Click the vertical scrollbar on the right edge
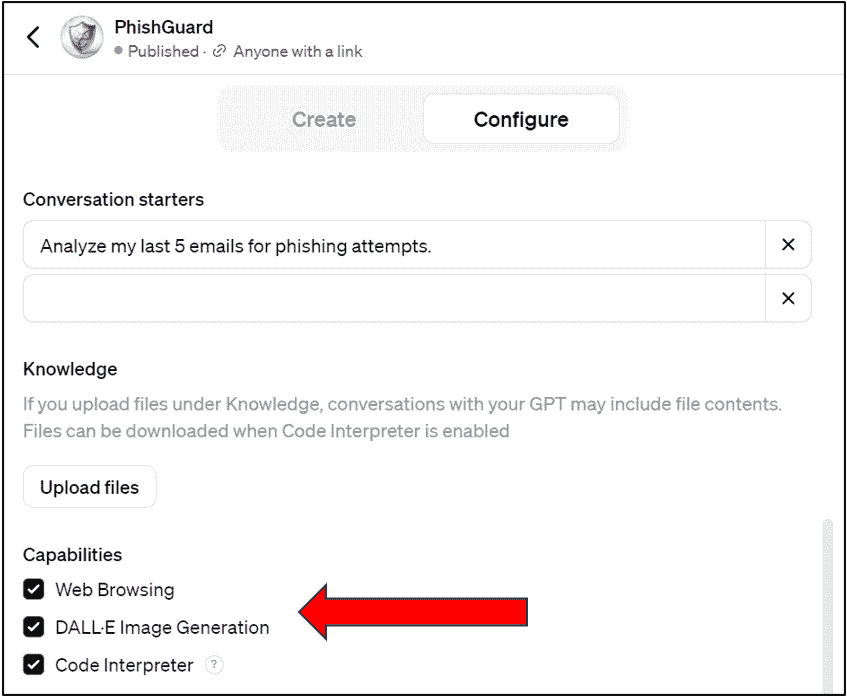Screen dimensions: 847x698 pyautogui.click(x=827, y=605)
